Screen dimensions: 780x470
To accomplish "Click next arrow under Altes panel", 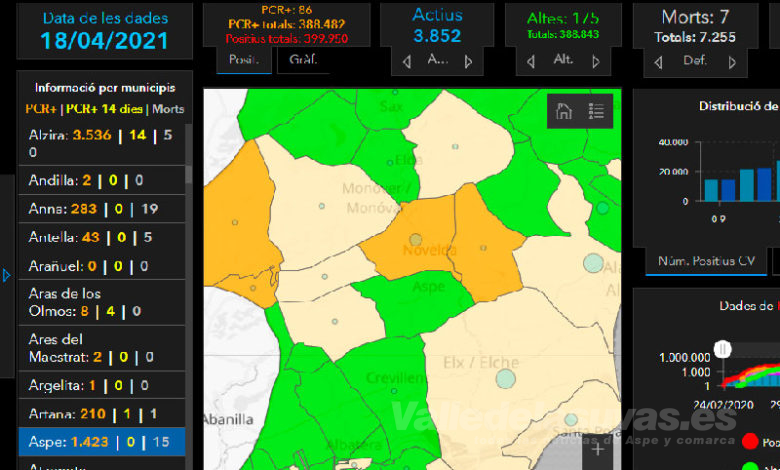I will pyautogui.click(x=596, y=61).
